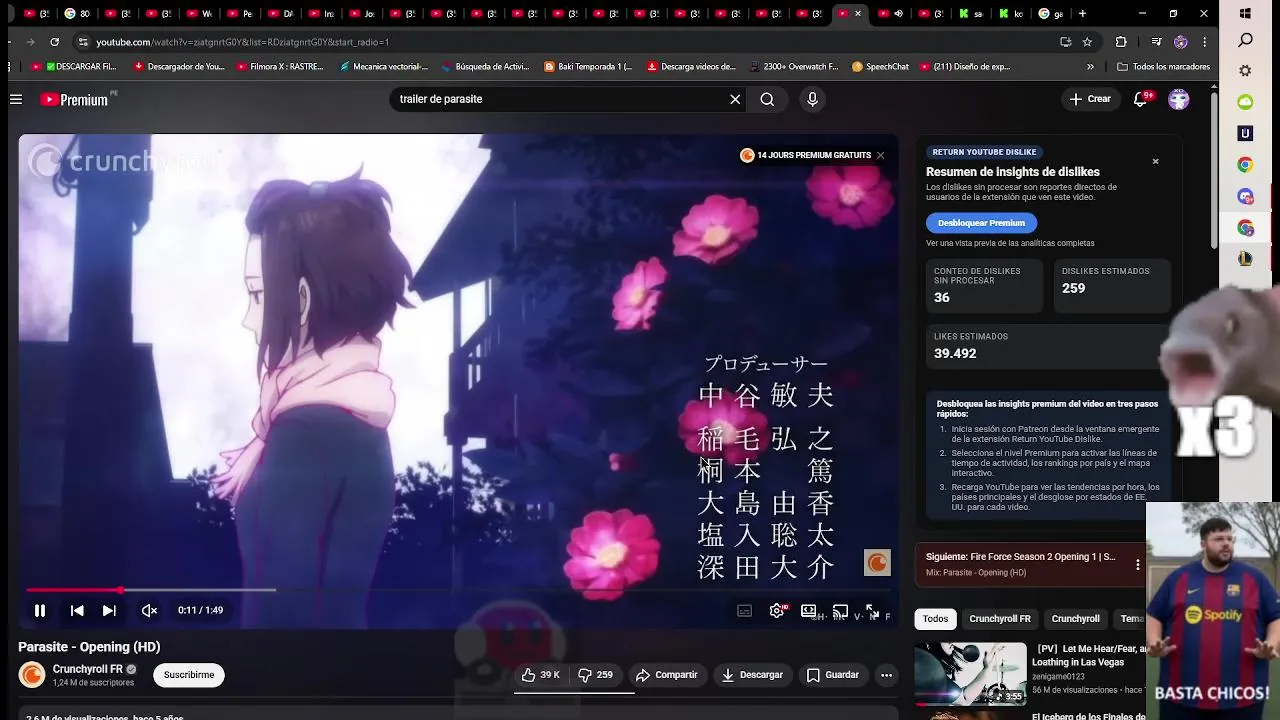Image resolution: width=1280 pixels, height=720 pixels.
Task: Click the 14 jours premium gratuits link
Action: (806, 155)
